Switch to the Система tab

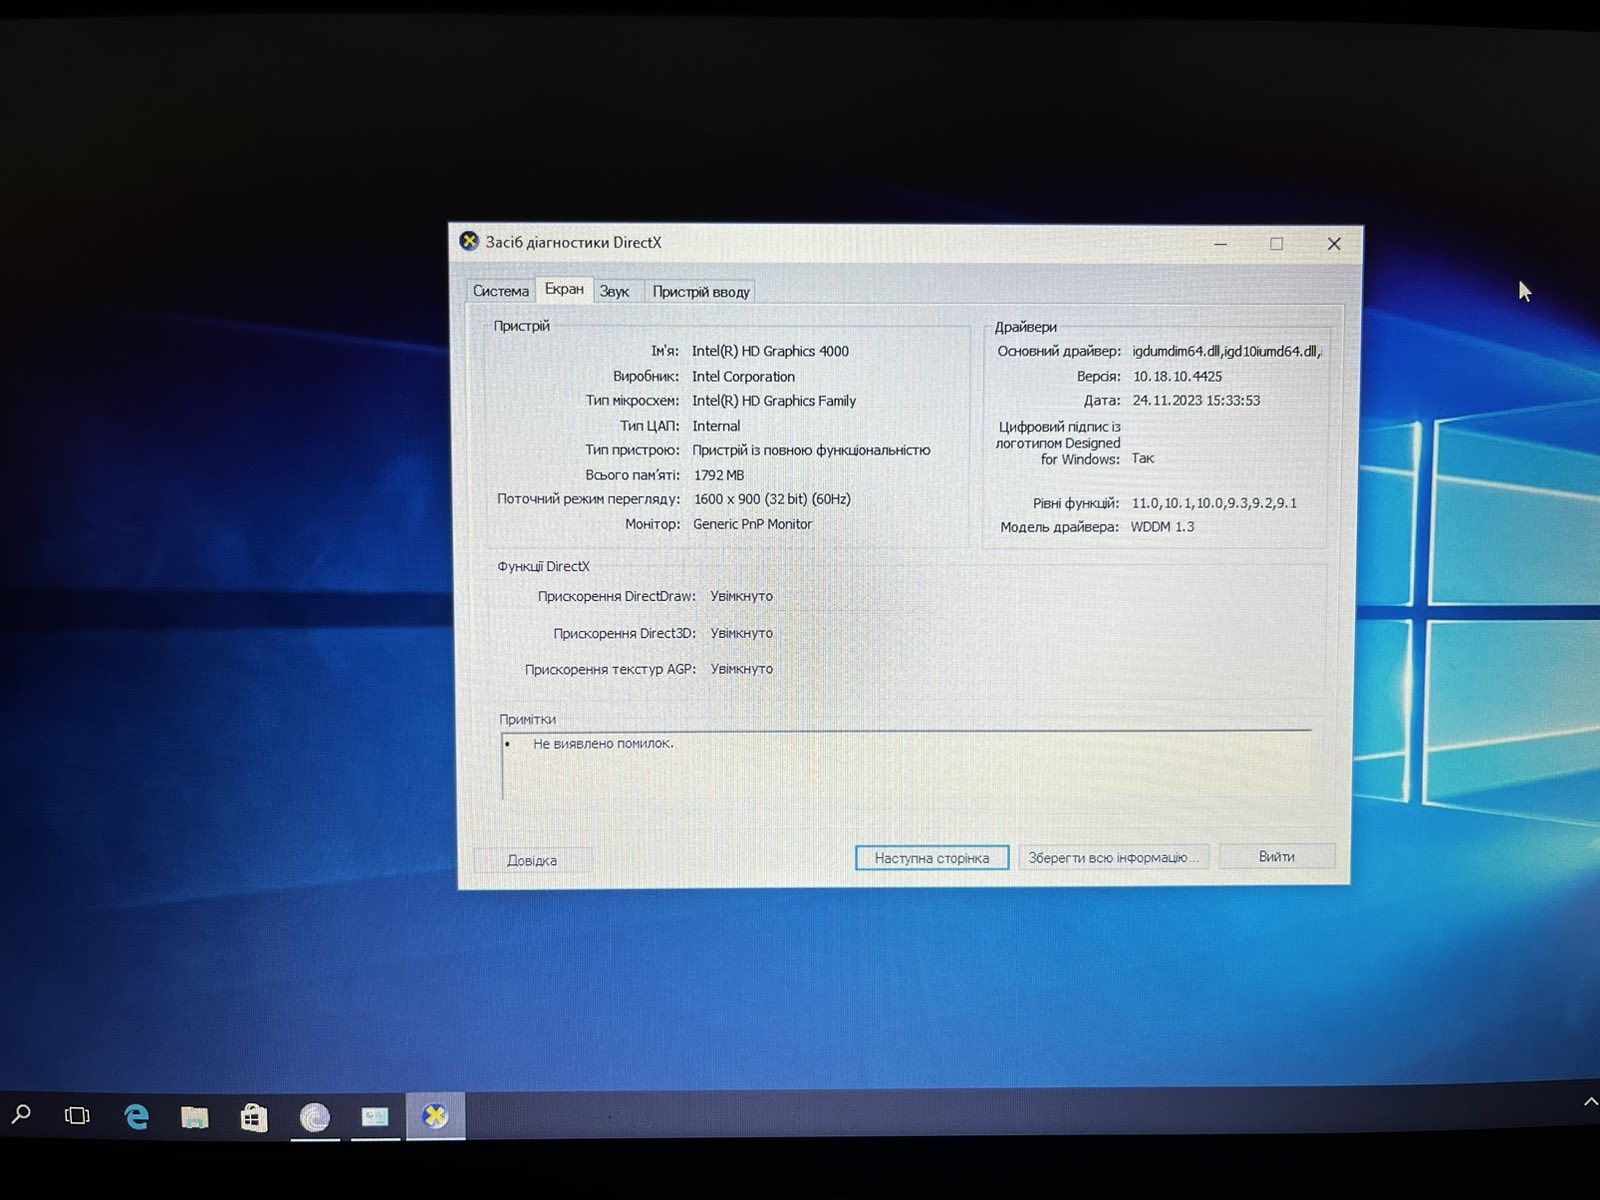point(501,291)
